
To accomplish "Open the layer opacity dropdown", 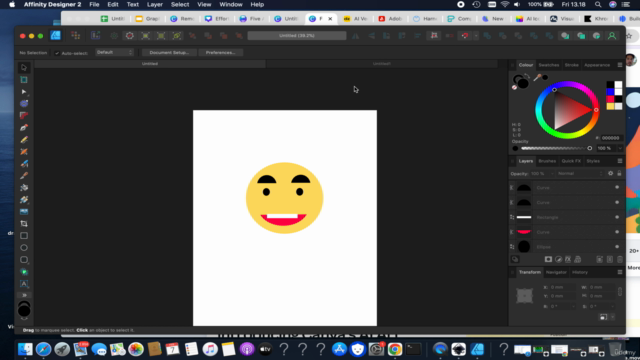I will 552,173.
